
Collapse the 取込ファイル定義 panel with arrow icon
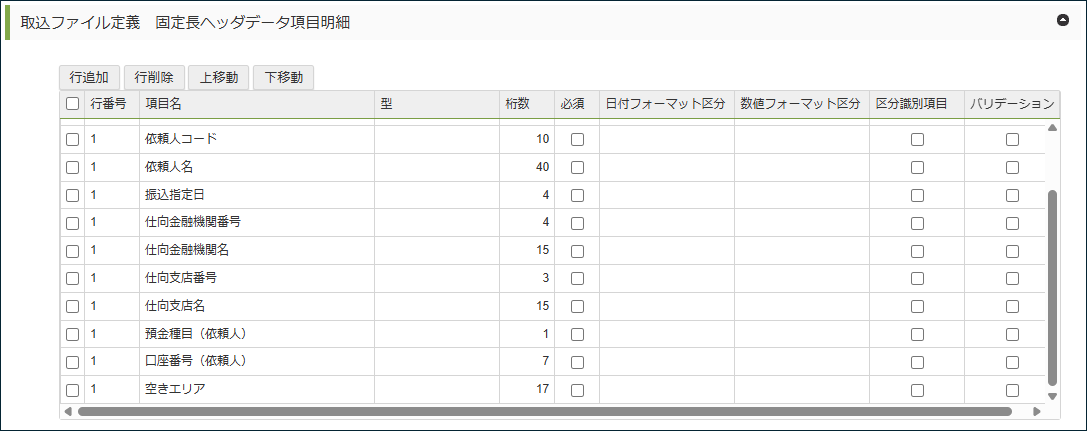coord(1063,20)
